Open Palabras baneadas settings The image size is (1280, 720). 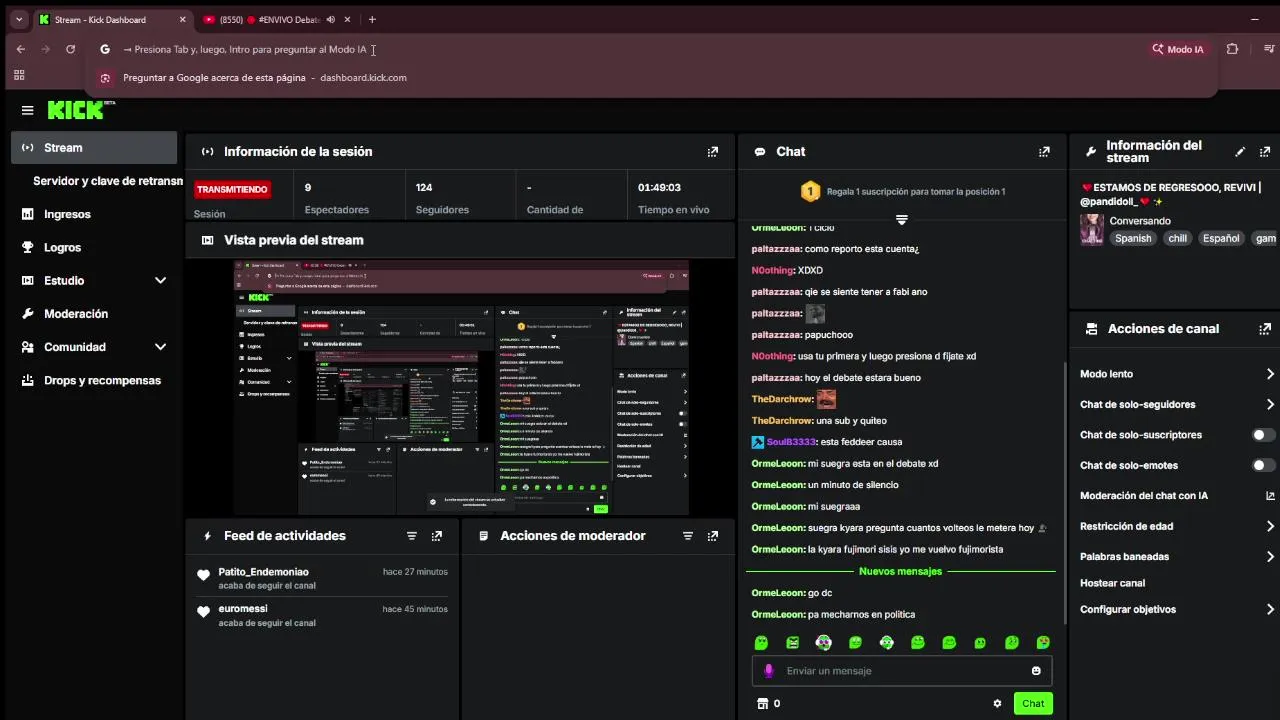coord(1177,557)
